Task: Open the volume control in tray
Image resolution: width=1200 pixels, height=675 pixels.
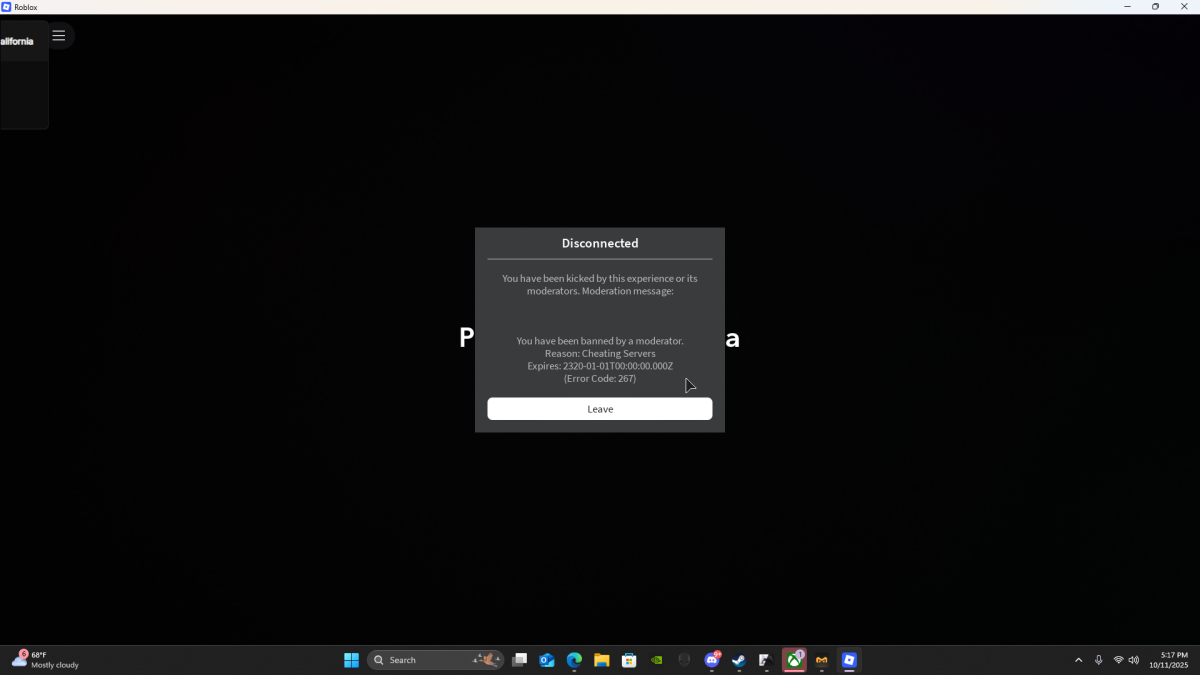Action: [1134, 660]
